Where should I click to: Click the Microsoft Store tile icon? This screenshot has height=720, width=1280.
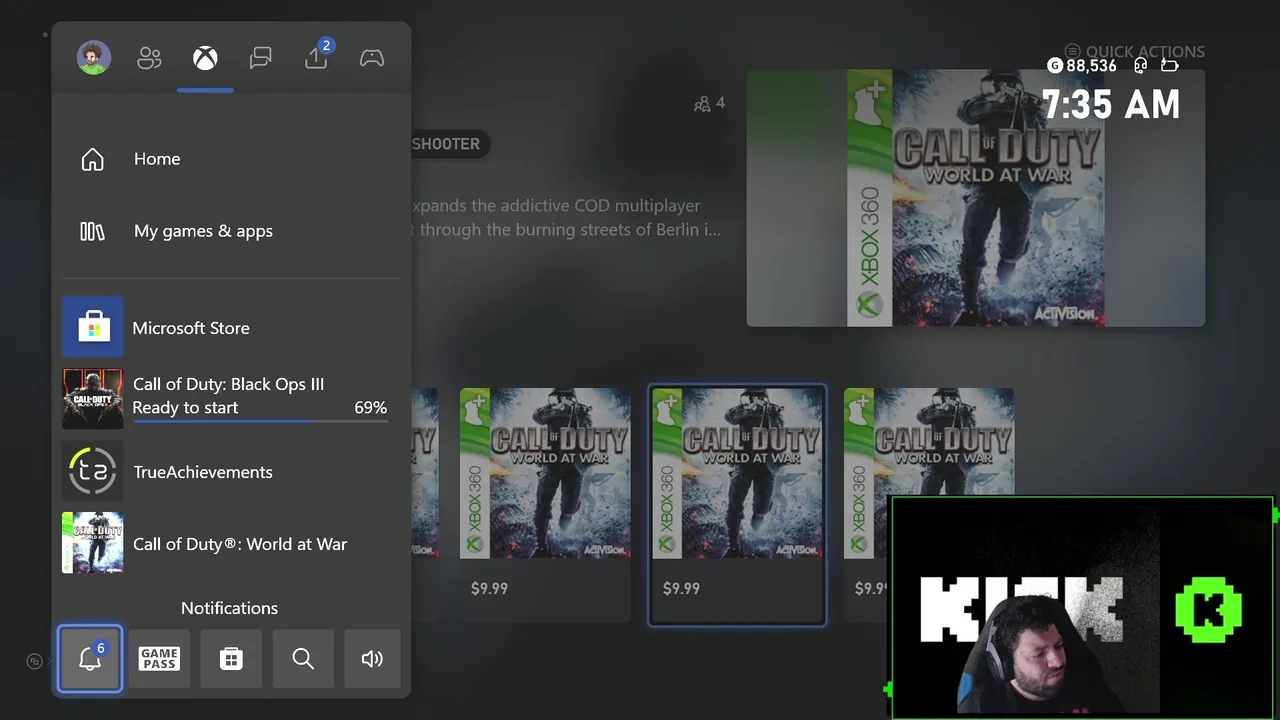pyautogui.click(x=93, y=327)
